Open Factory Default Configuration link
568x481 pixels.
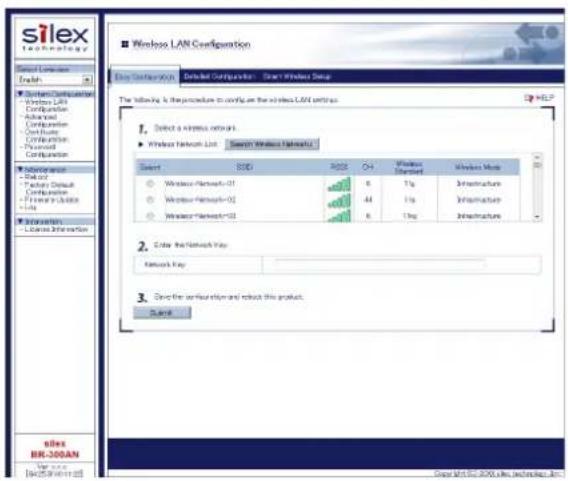coord(49,188)
